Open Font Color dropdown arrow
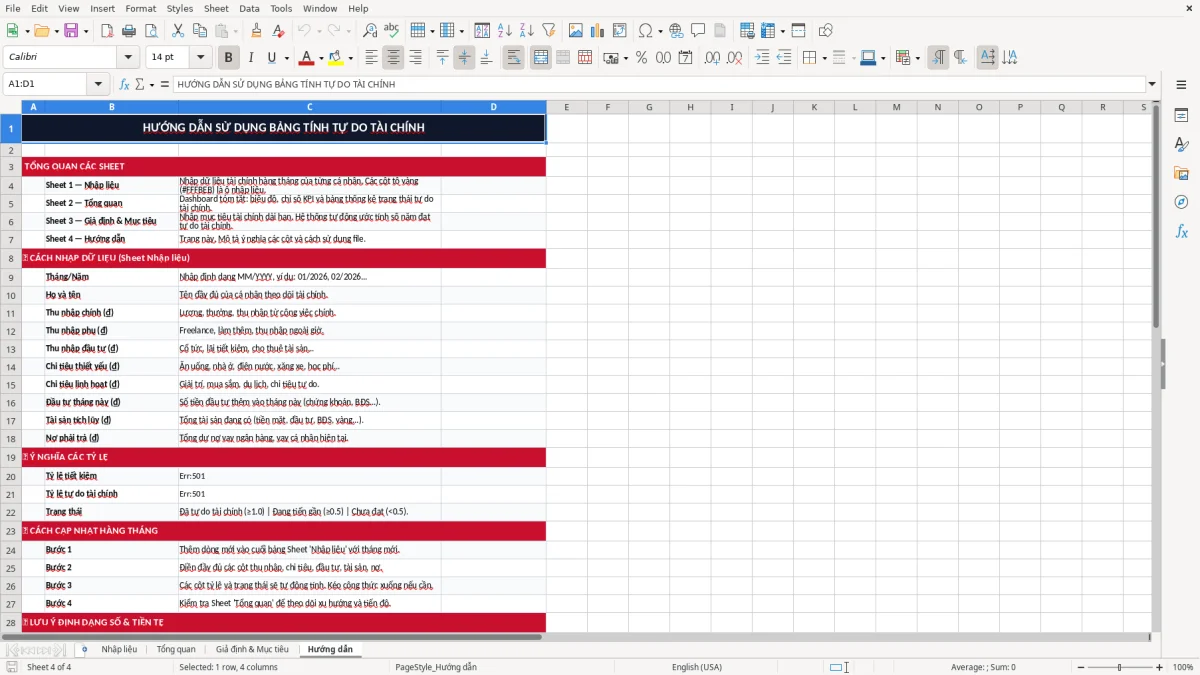The height and width of the screenshot is (675, 1200). (321, 58)
